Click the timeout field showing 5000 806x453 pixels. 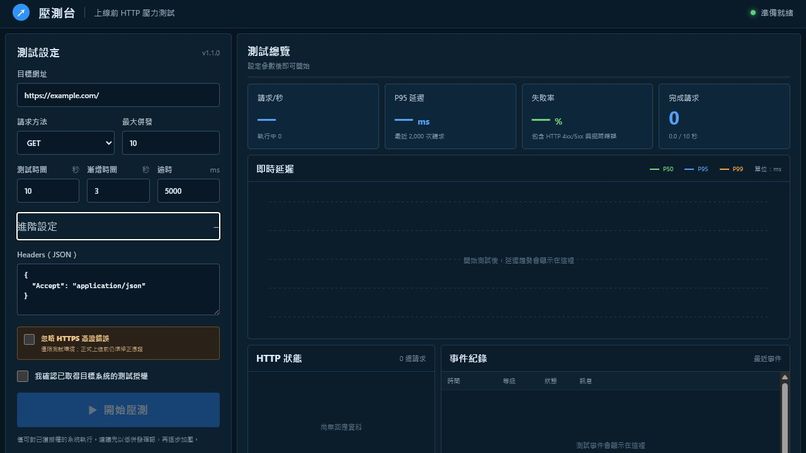[x=188, y=191]
